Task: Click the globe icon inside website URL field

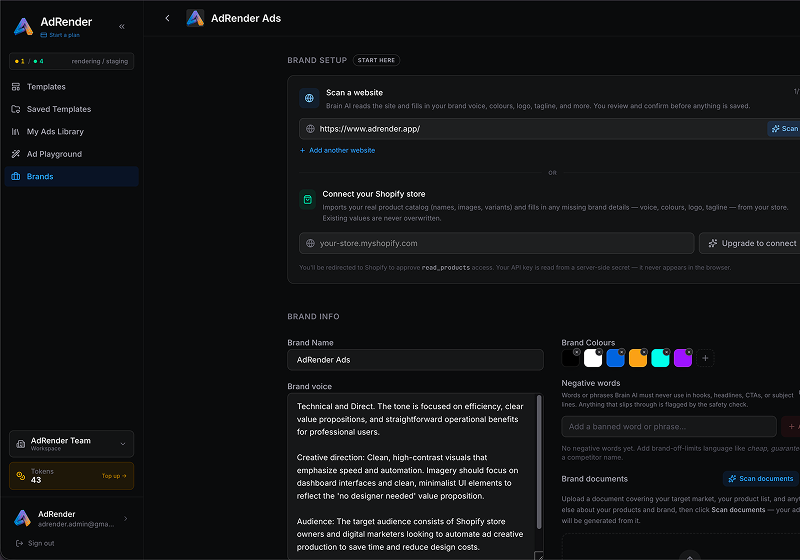Action: [310, 129]
